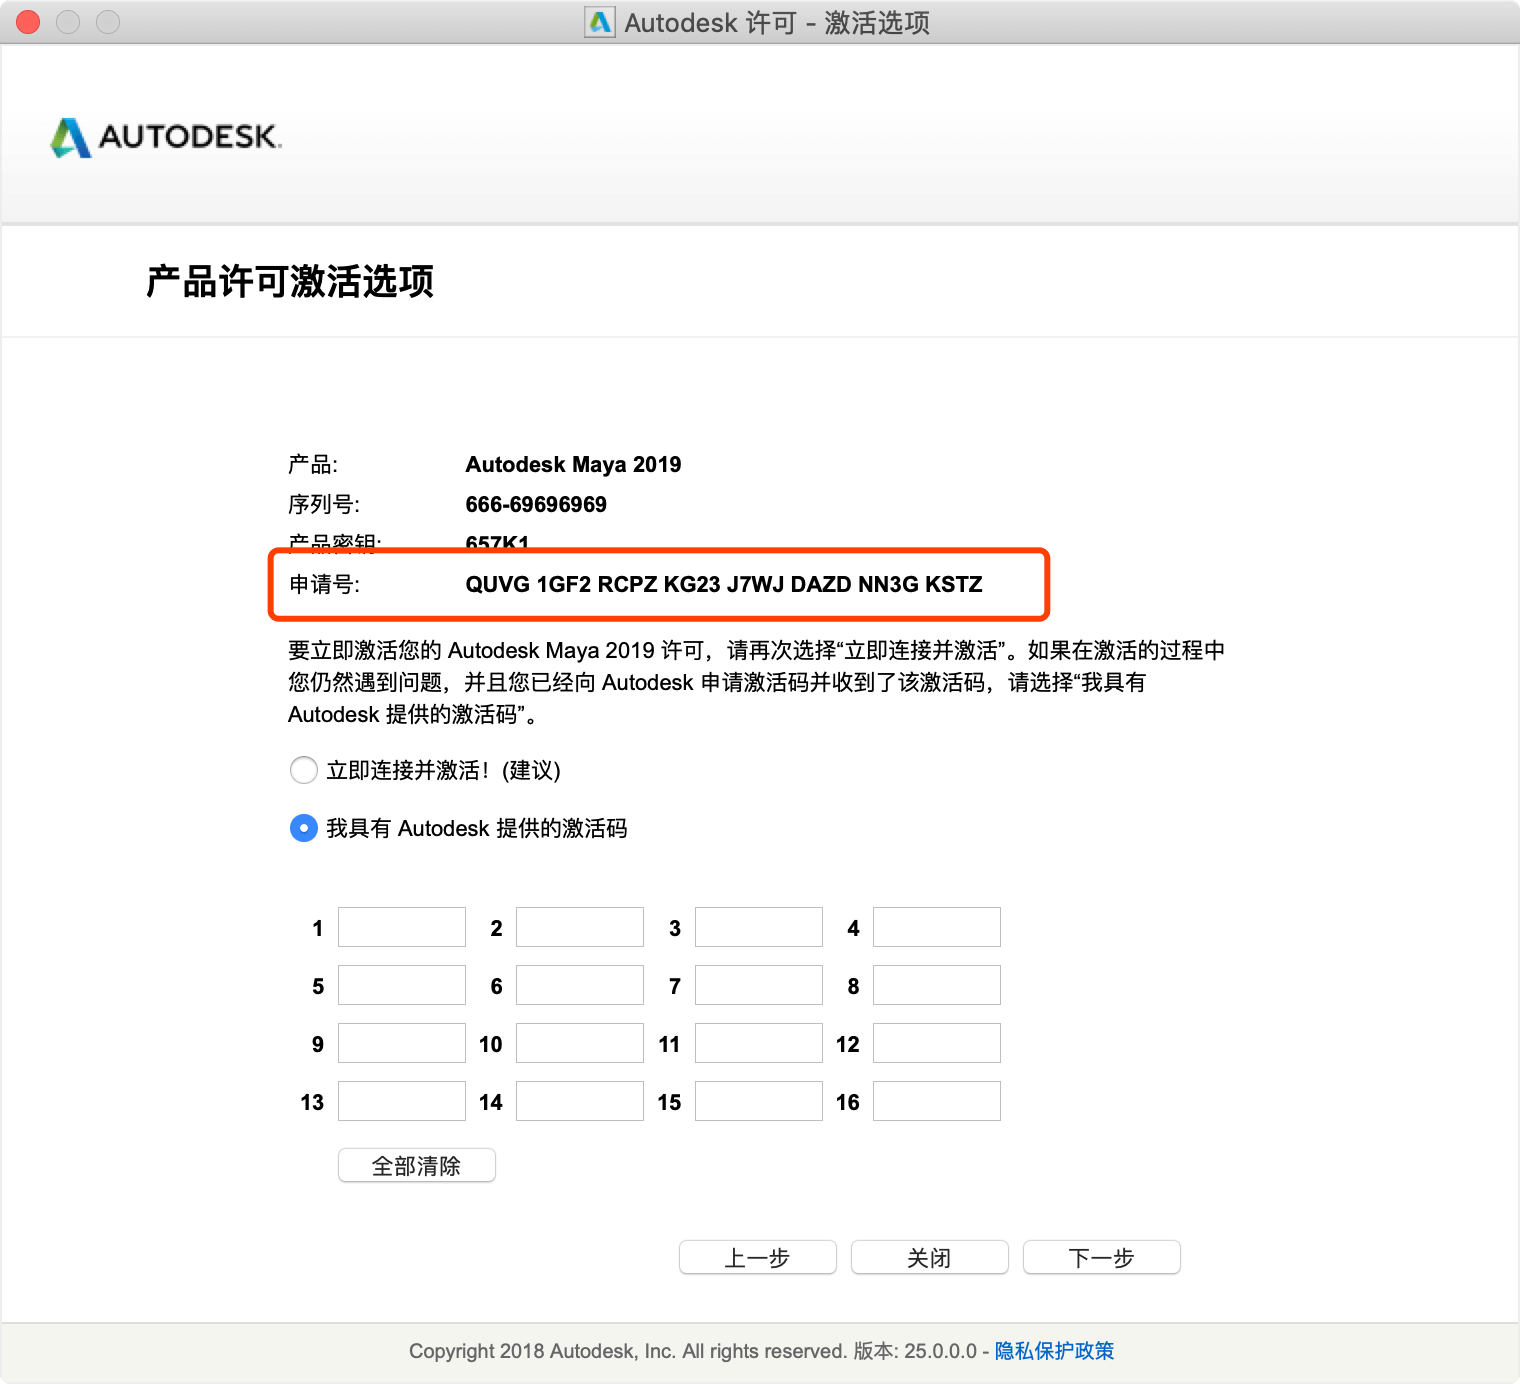Click activation code field 12
Viewport: 1520px width, 1384px height.
pos(937,1043)
